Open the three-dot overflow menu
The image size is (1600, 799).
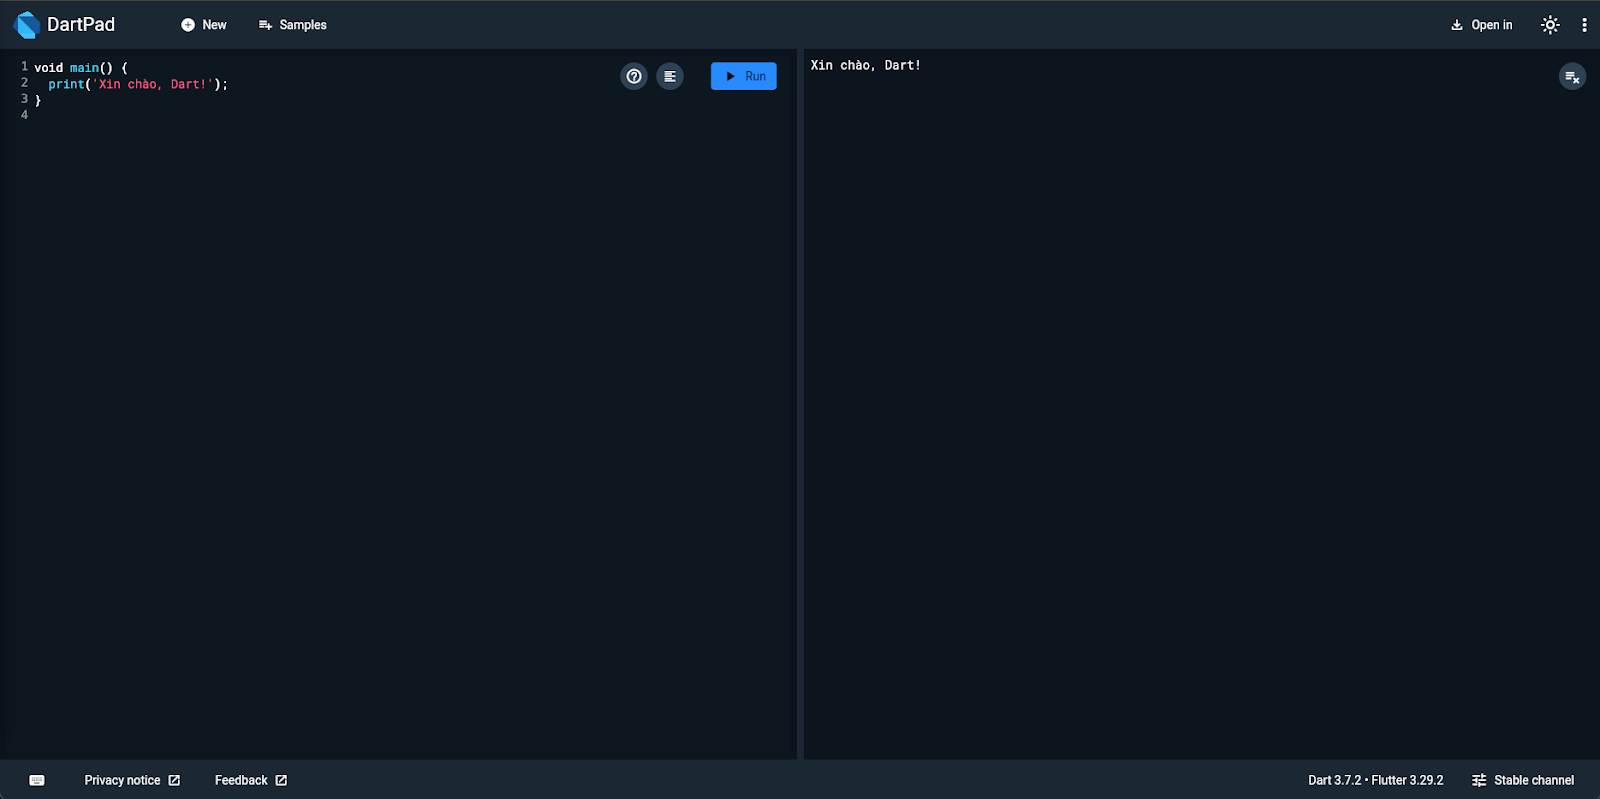1584,25
